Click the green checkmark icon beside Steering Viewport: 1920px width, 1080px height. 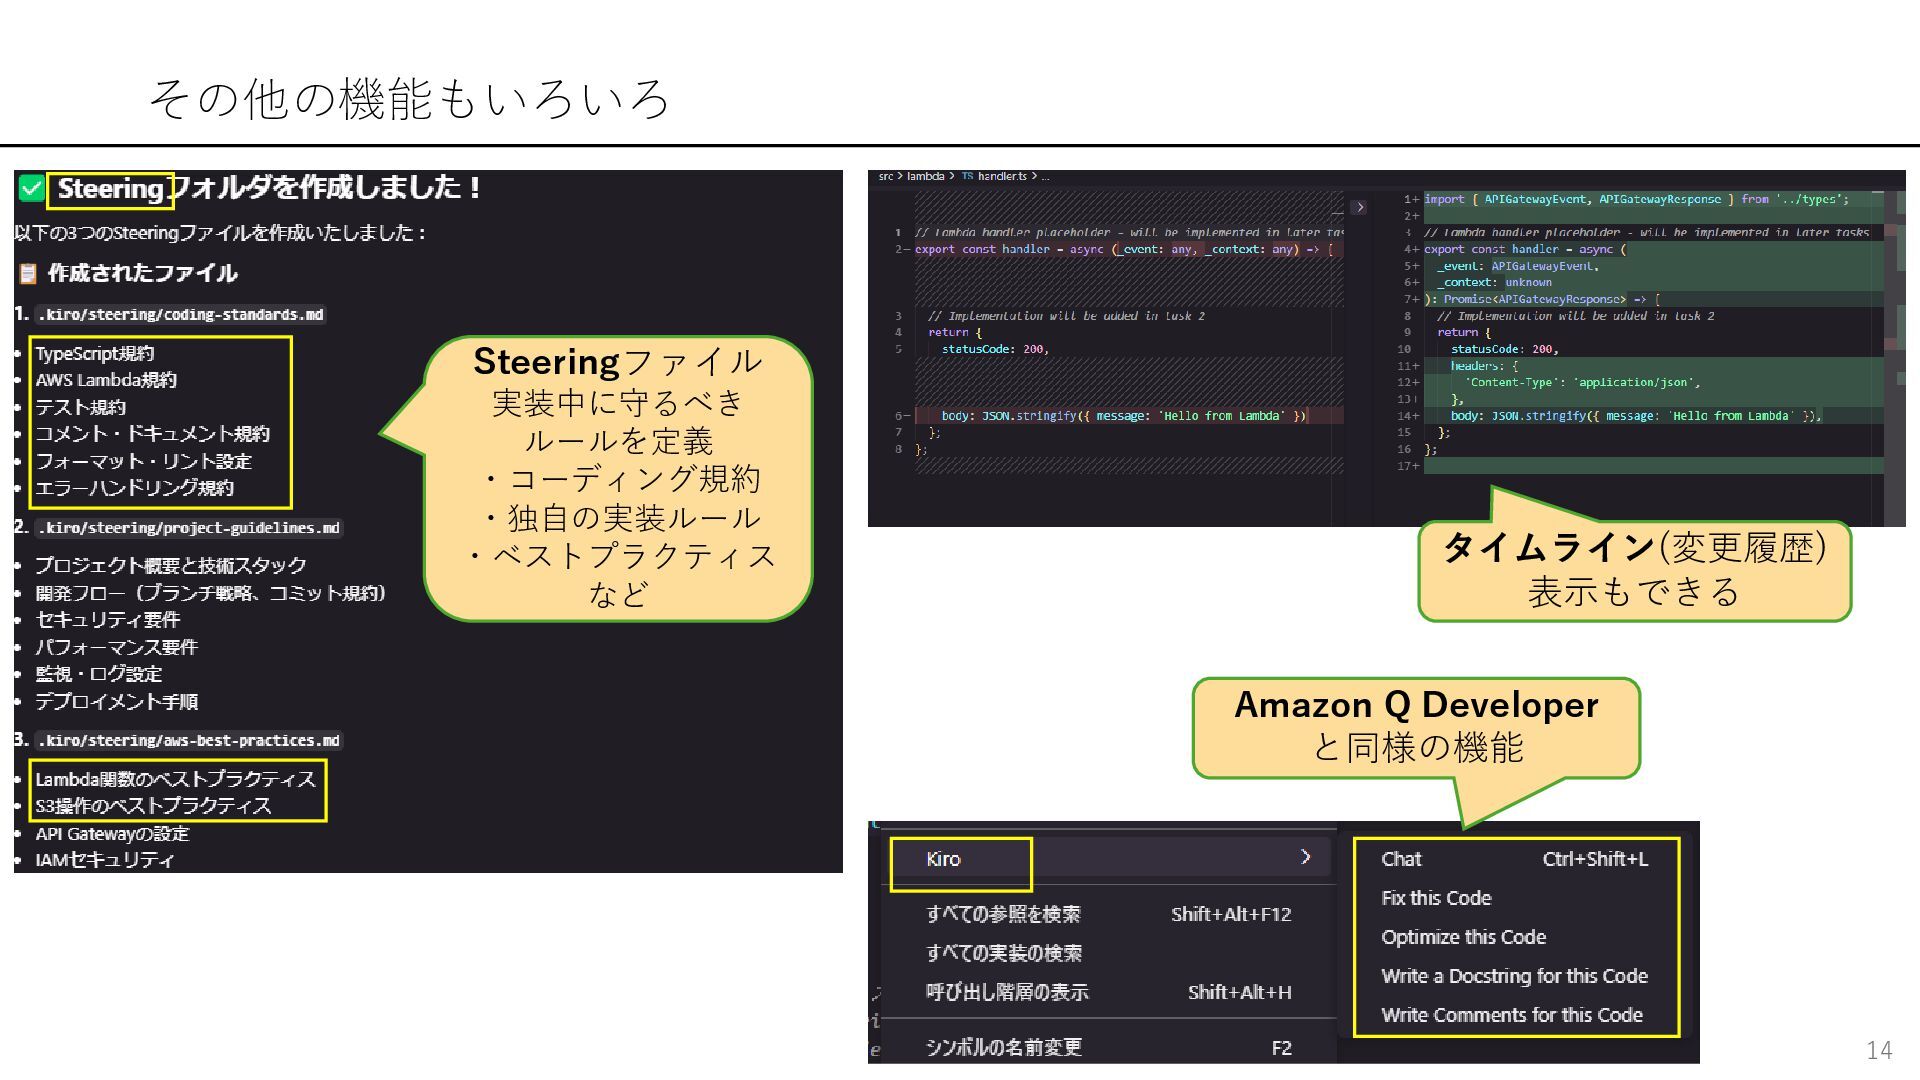[x=31, y=188]
